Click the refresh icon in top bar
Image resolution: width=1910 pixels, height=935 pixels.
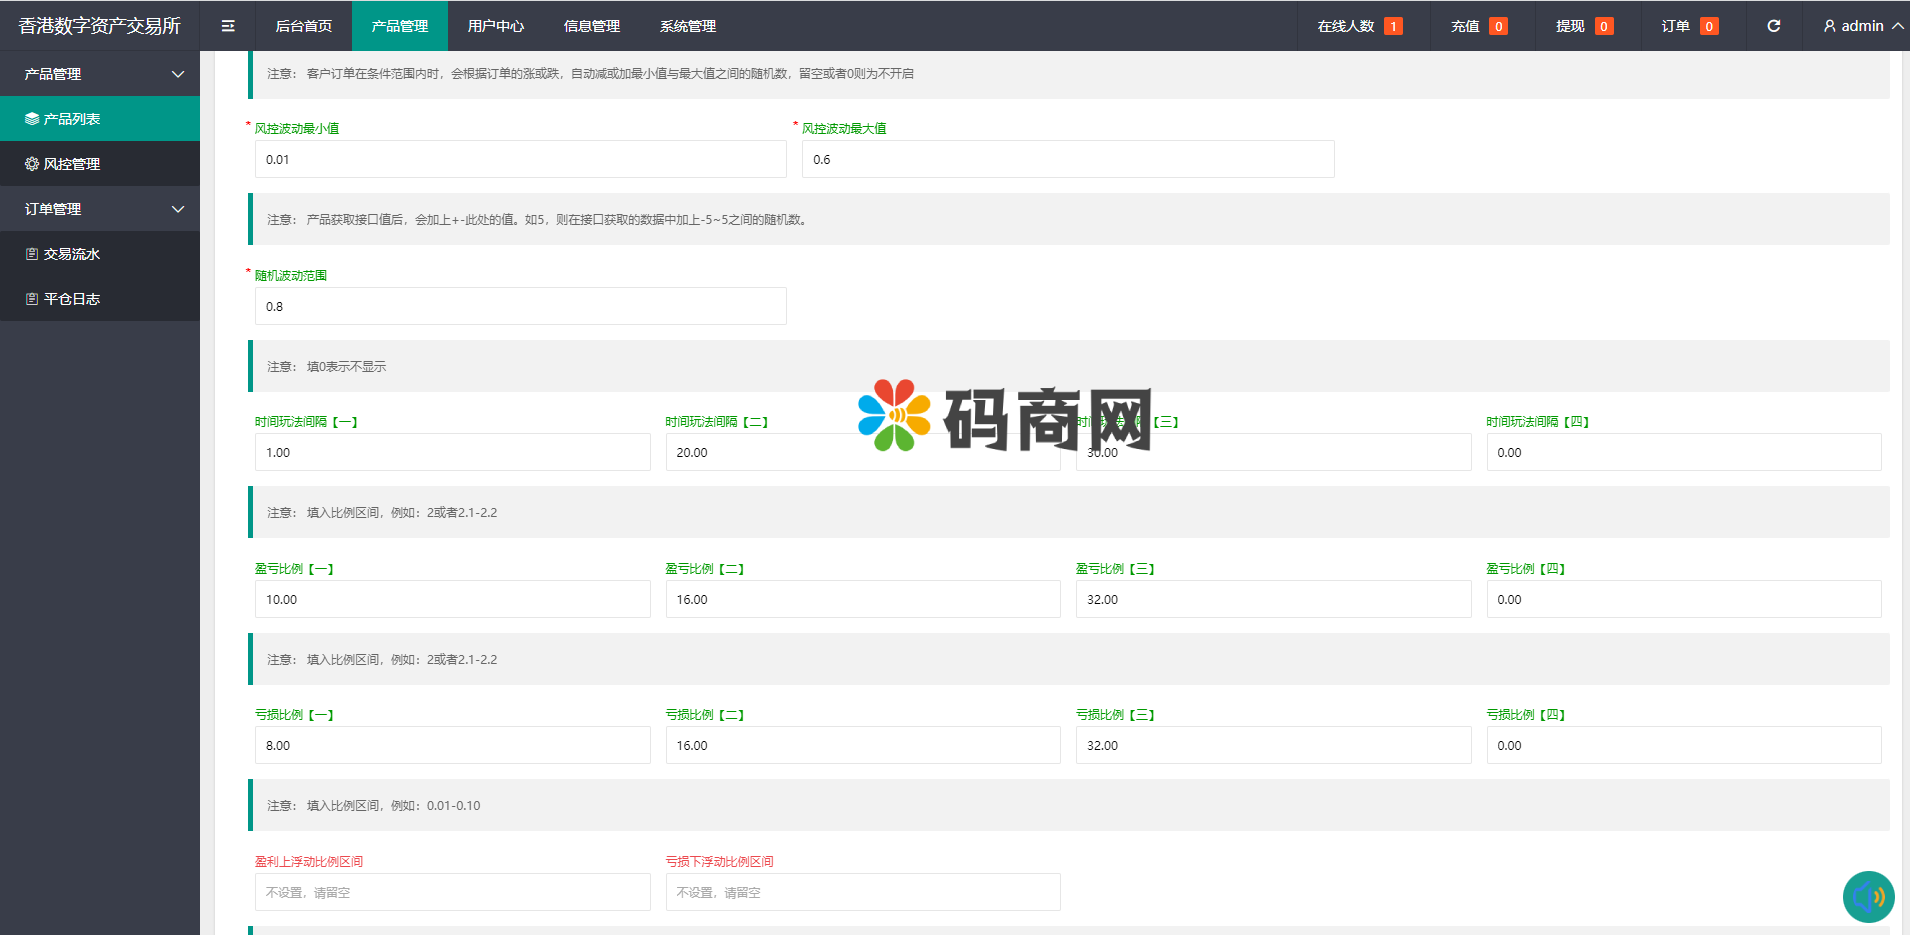click(1773, 26)
